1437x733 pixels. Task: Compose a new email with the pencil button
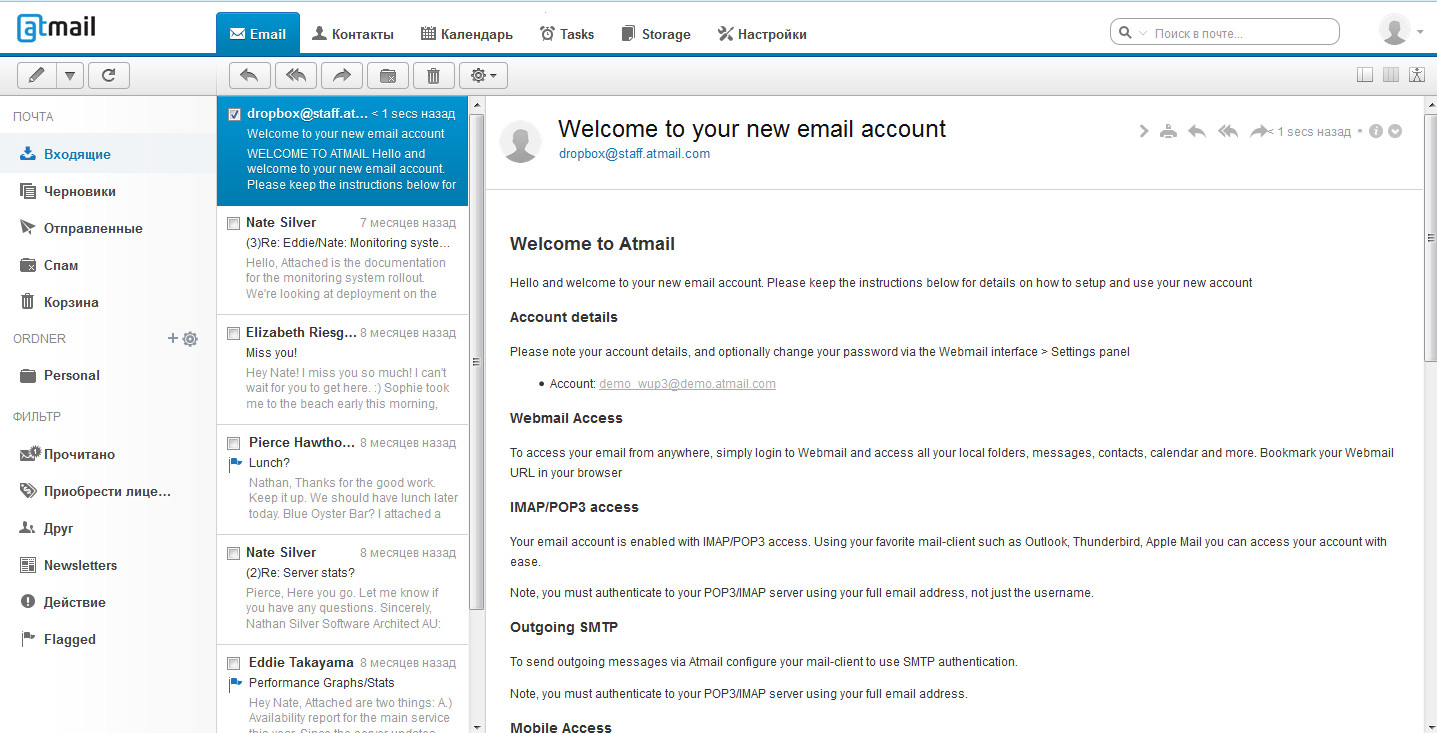click(x=36, y=75)
